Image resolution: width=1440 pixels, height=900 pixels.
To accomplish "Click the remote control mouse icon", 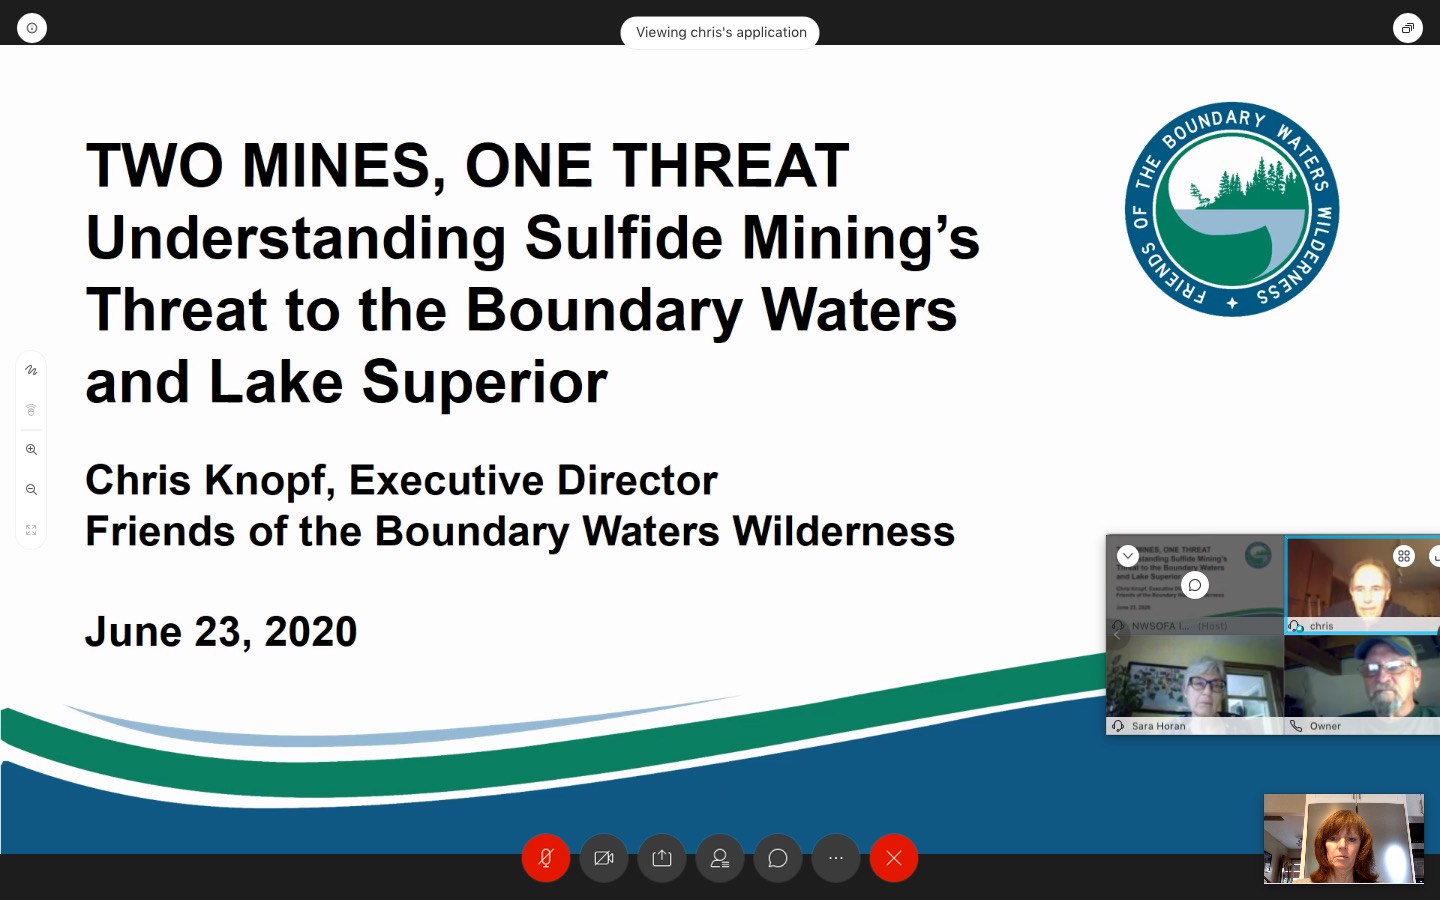I will (x=31, y=410).
